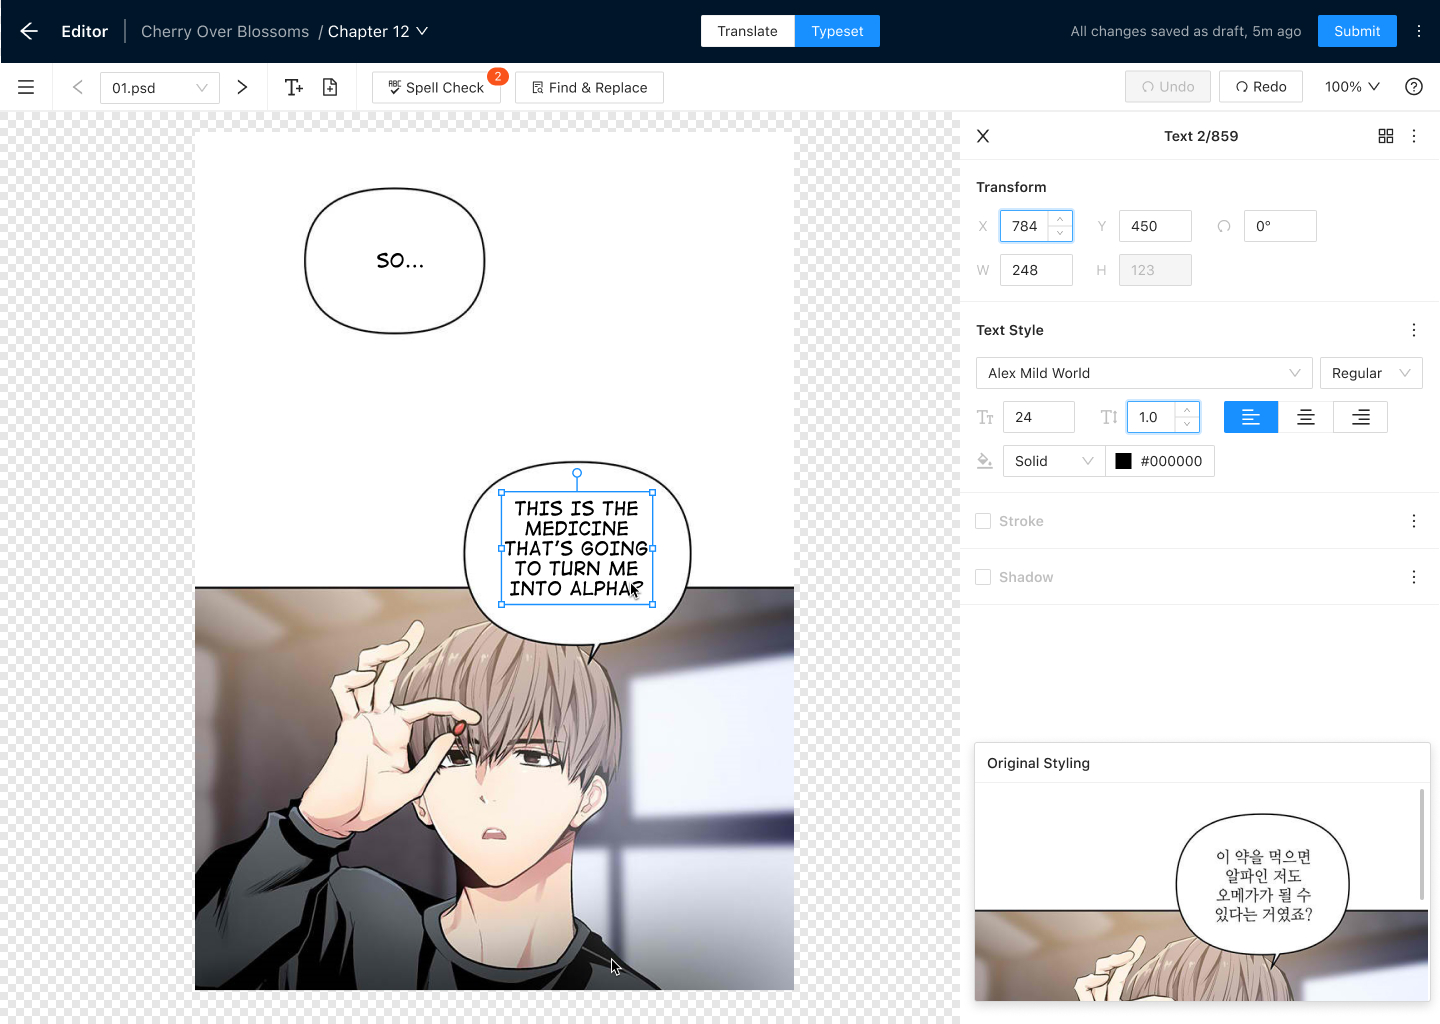Run Spell Check
The width and height of the screenshot is (1440, 1024).
(x=437, y=87)
